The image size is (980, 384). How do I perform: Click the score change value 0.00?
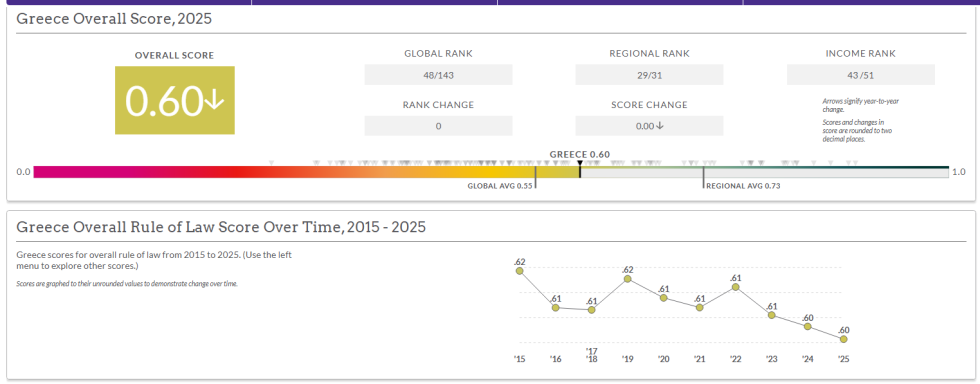tap(649, 126)
